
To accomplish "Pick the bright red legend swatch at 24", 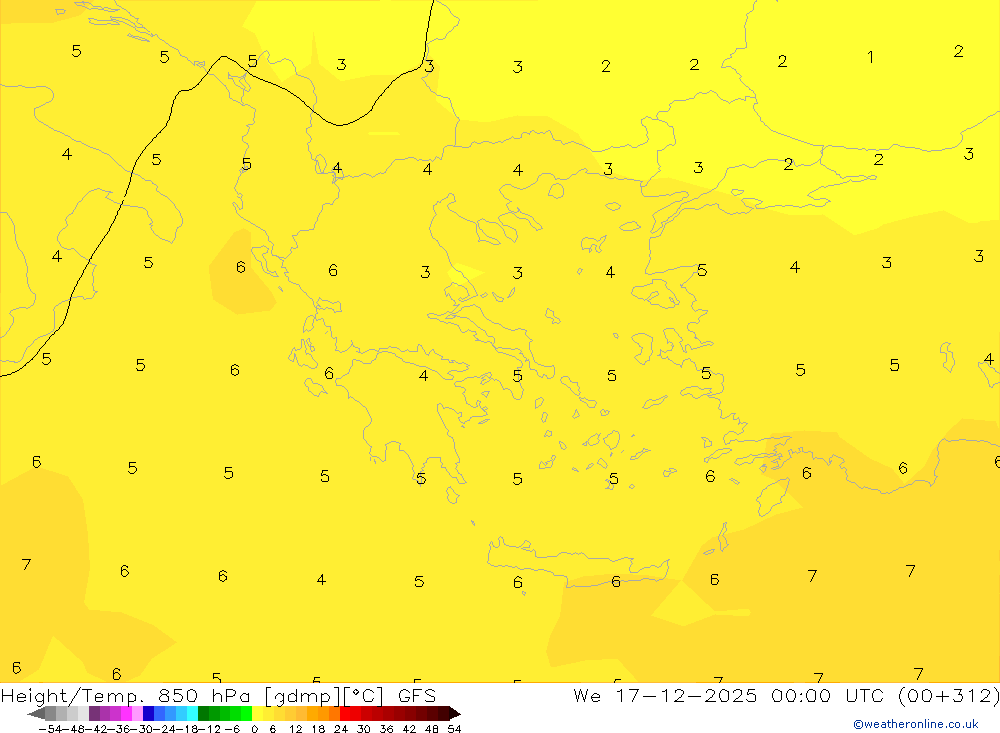I will (345, 713).
